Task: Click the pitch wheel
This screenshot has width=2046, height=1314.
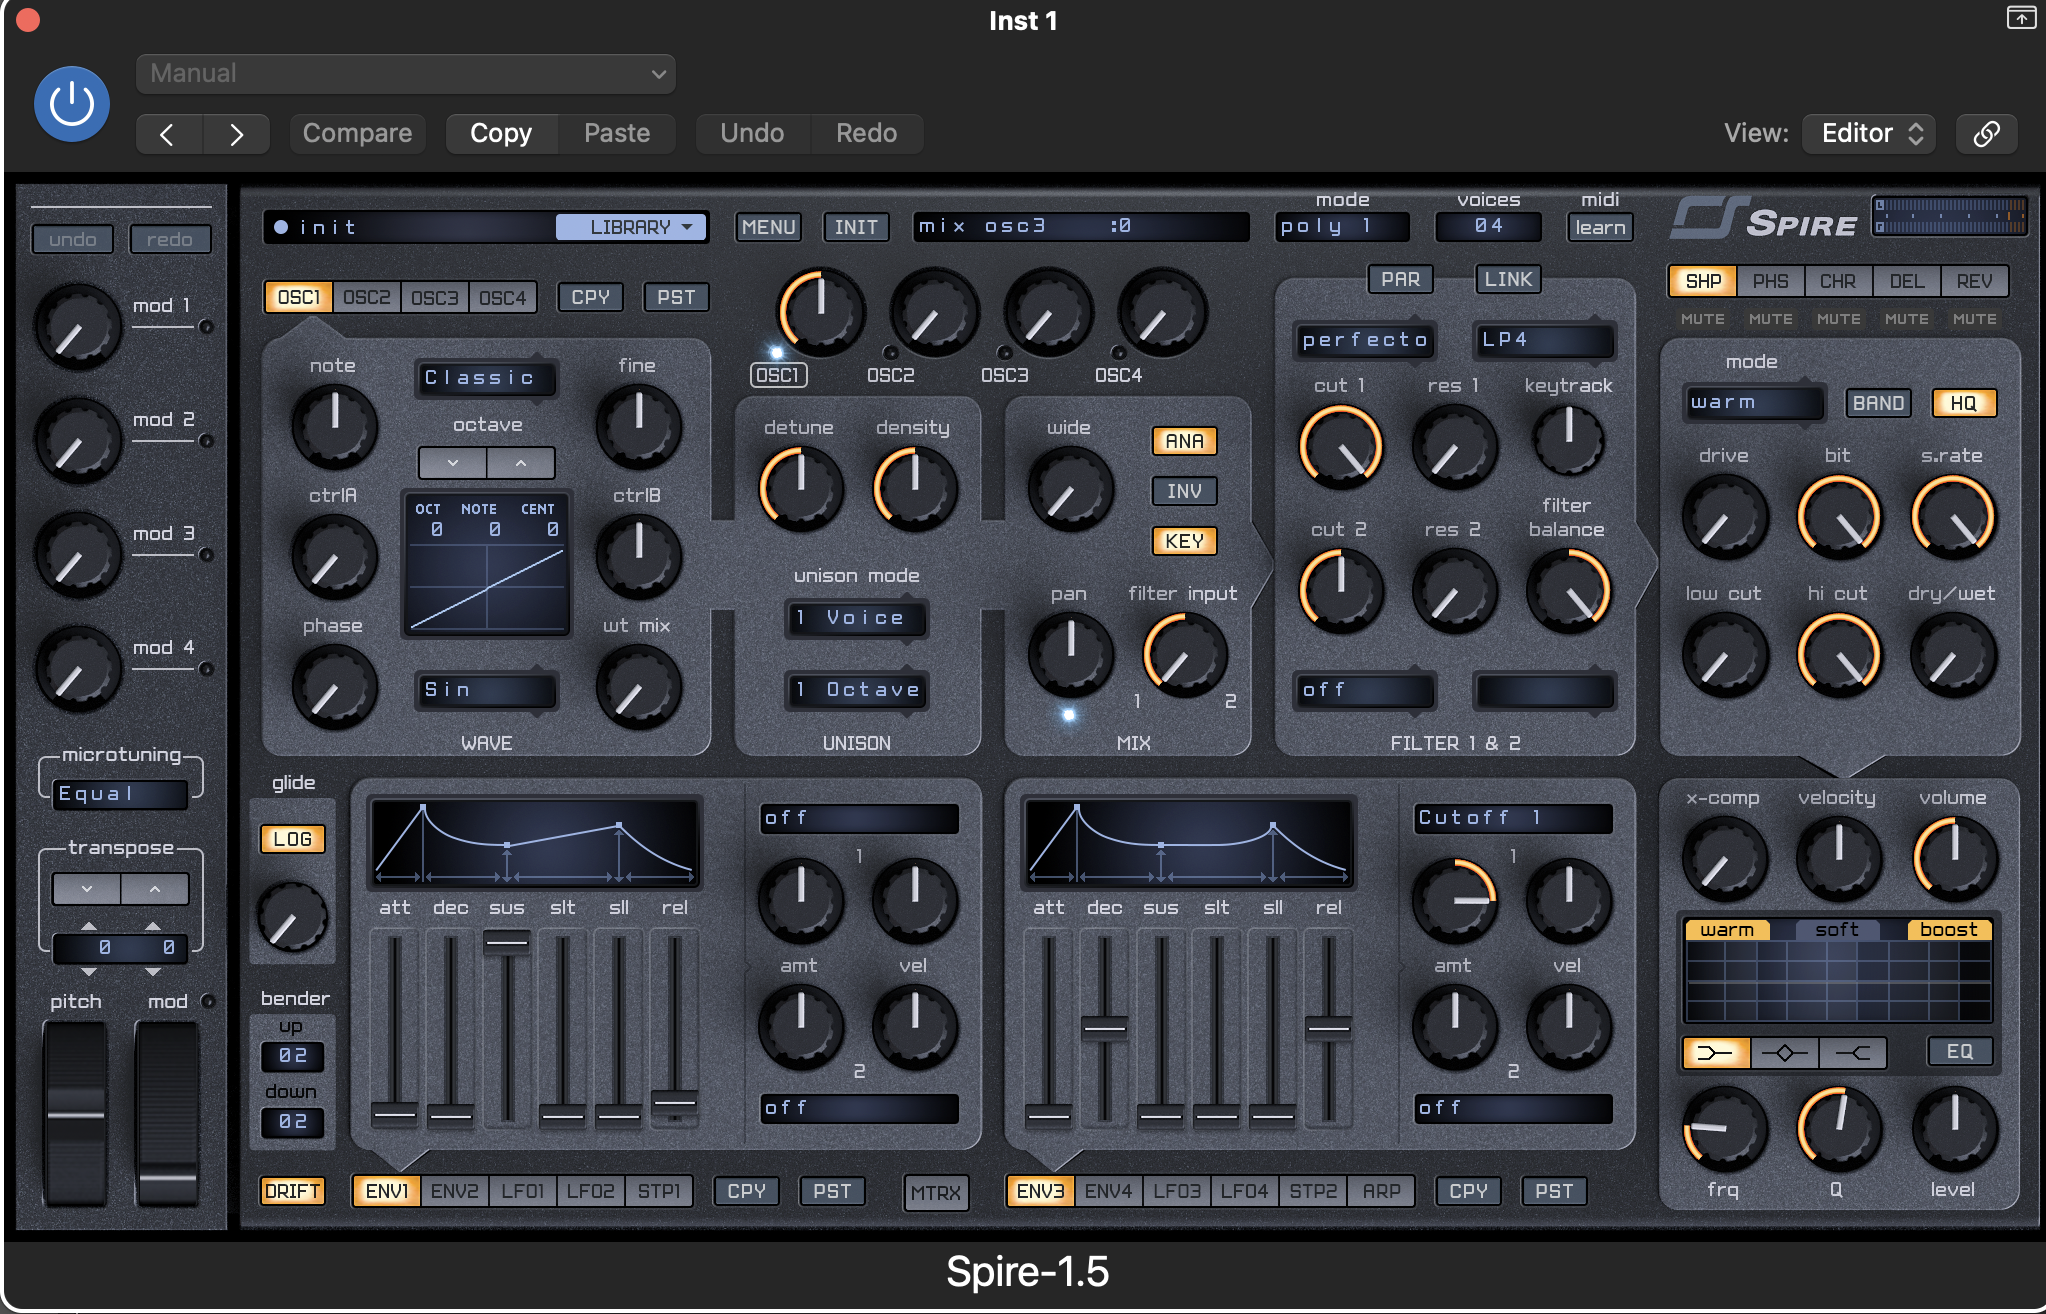Action: click(x=75, y=1112)
